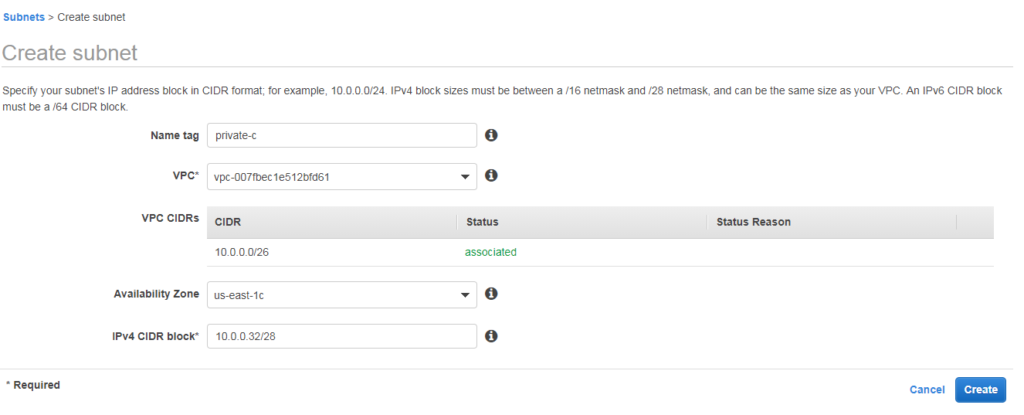The width and height of the screenshot is (1024, 415).
Task: Click the Availability Zone field label
Action: pyautogui.click(x=156, y=294)
